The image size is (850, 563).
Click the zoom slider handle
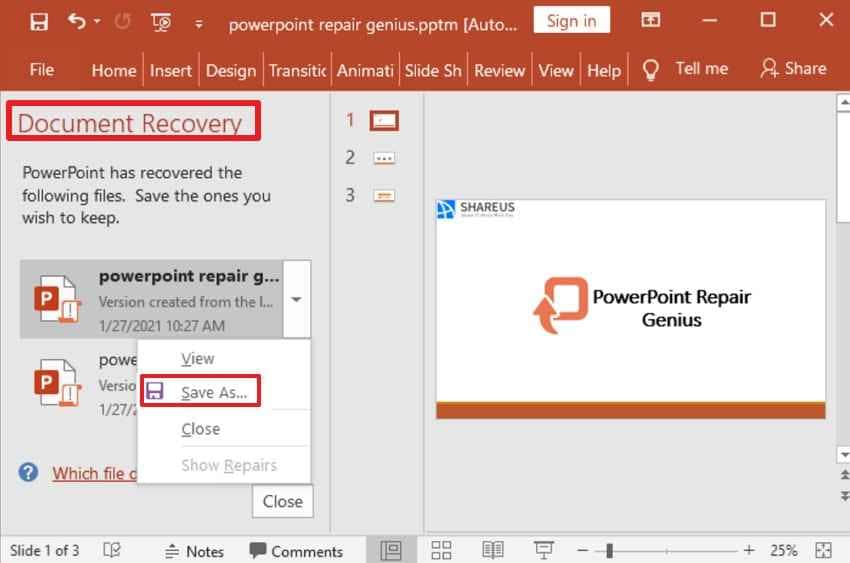(609, 551)
